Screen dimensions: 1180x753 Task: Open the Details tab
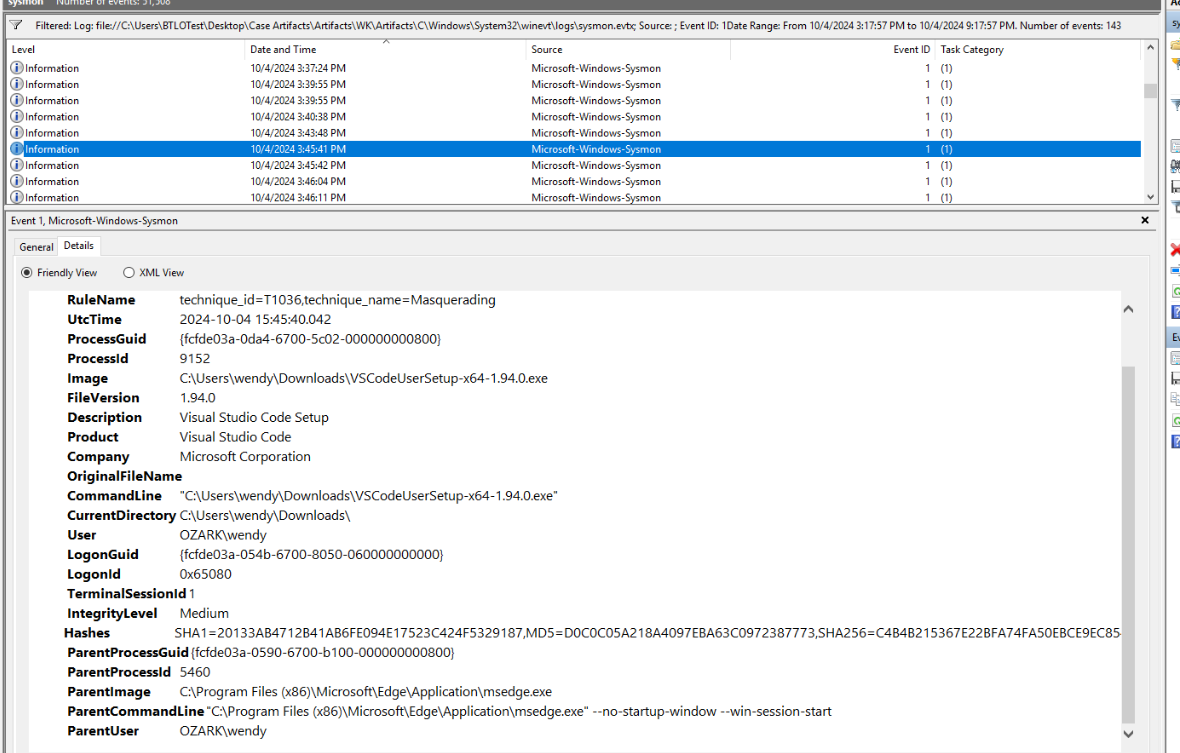(x=78, y=246)
